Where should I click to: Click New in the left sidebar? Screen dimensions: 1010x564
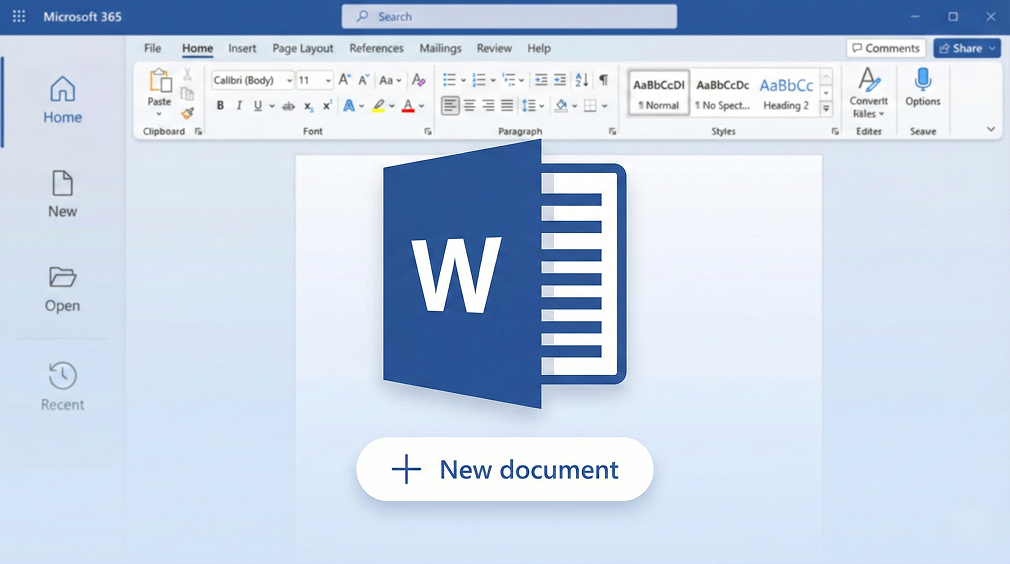pos(62,194)
